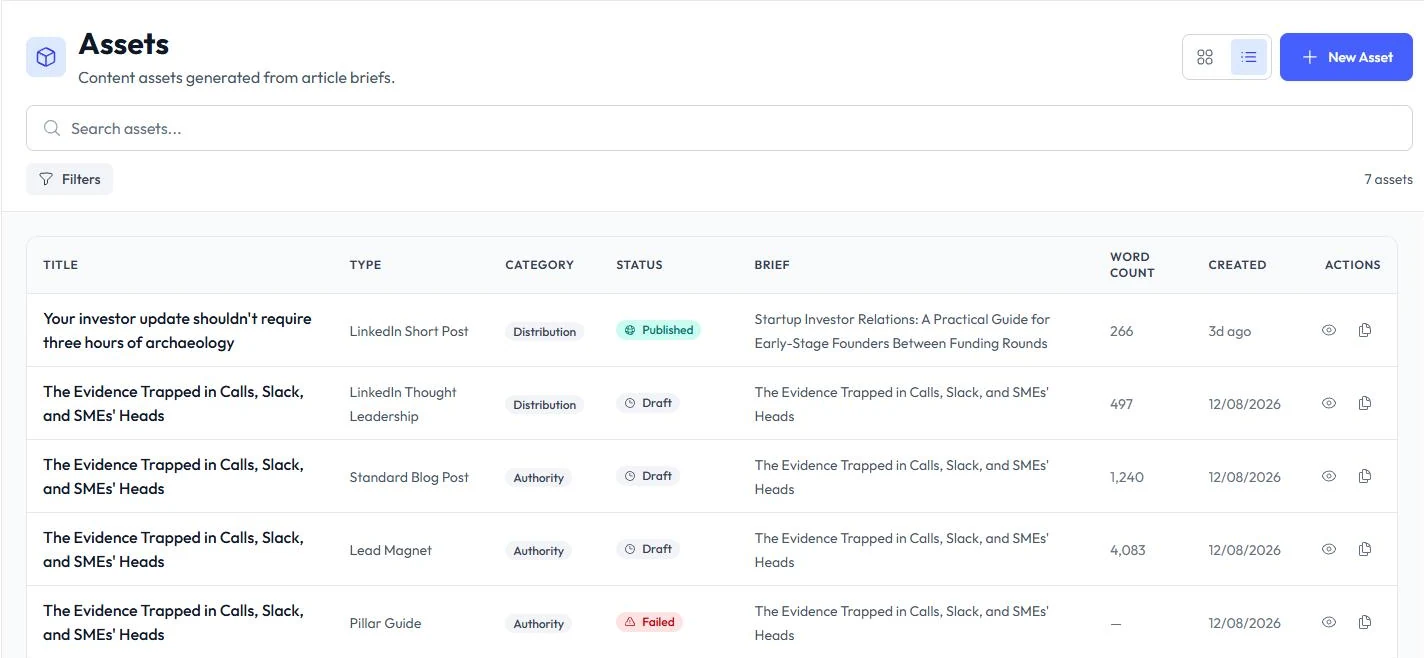1424x658 pixels.
Task: Sort by the Title column header
Action: click(61, 265)
